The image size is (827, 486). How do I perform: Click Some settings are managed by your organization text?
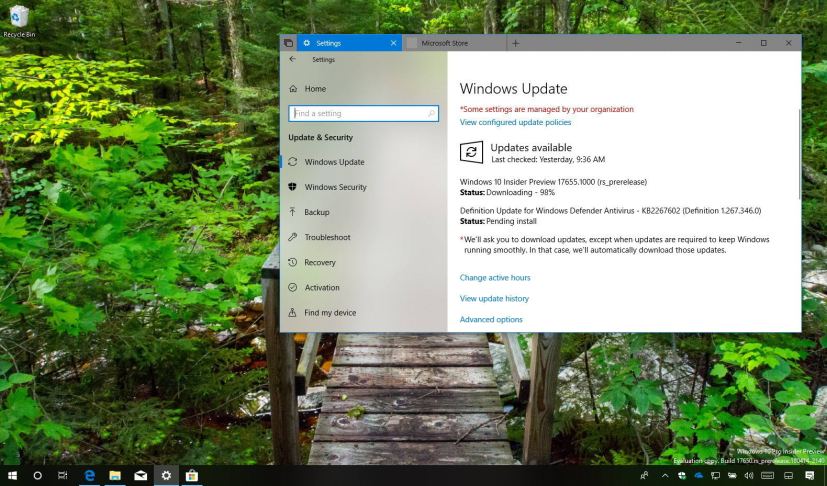547,109
